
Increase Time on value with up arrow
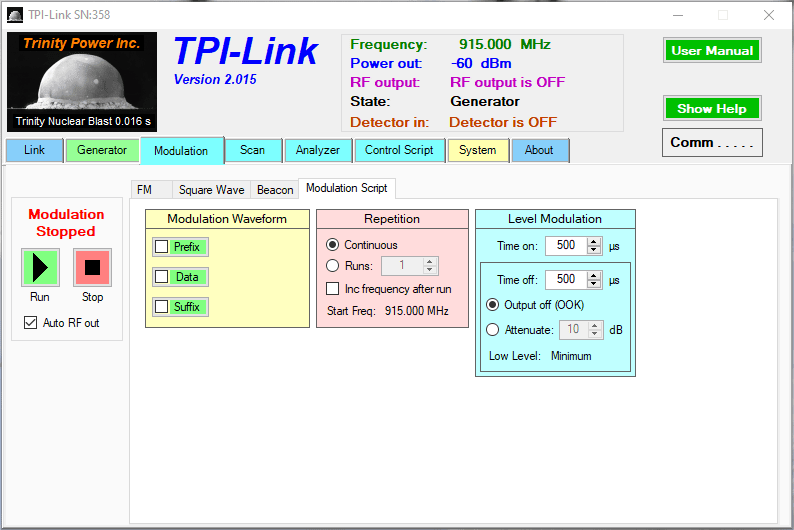coord(594,242)
